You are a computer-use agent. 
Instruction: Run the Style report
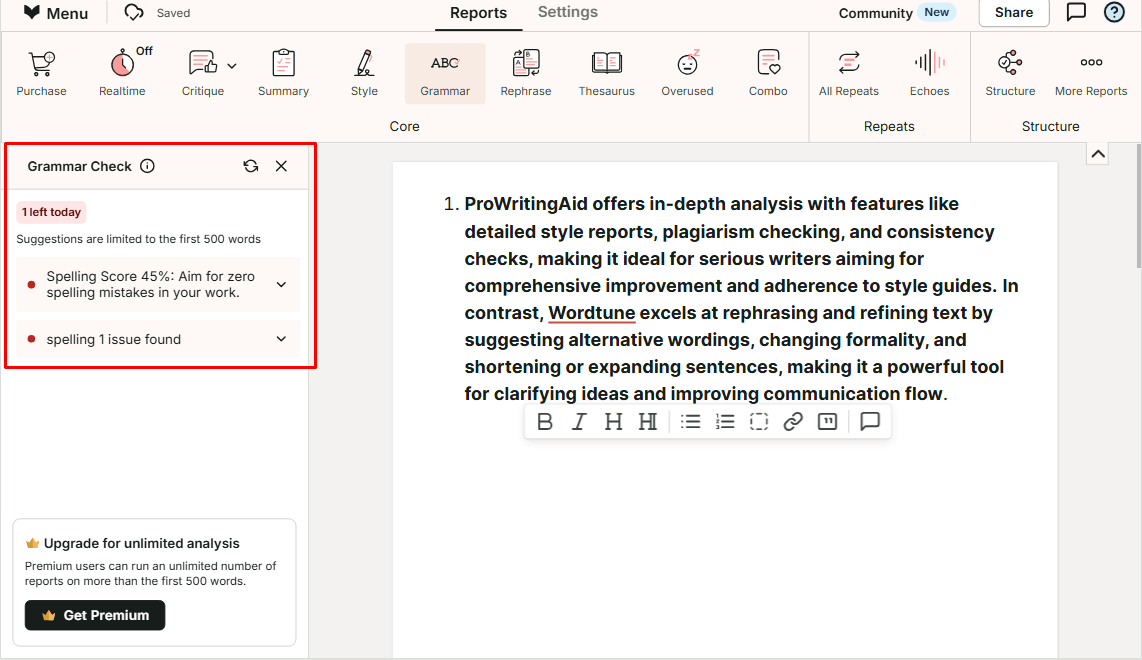coord(364,73)
